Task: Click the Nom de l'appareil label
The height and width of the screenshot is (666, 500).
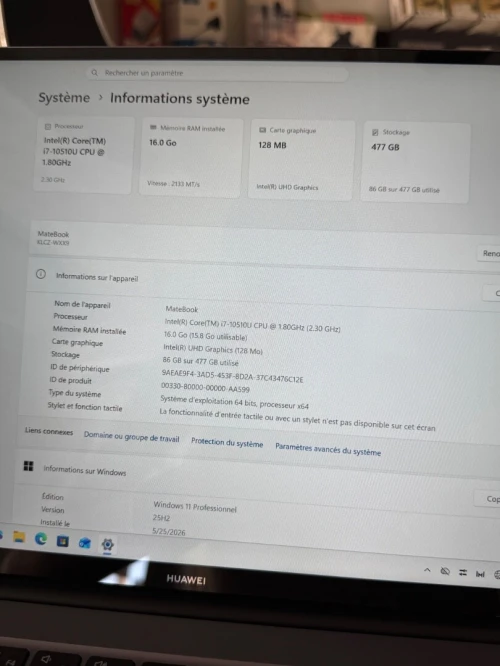Action: pyautogui.click(x=82, y=305)
